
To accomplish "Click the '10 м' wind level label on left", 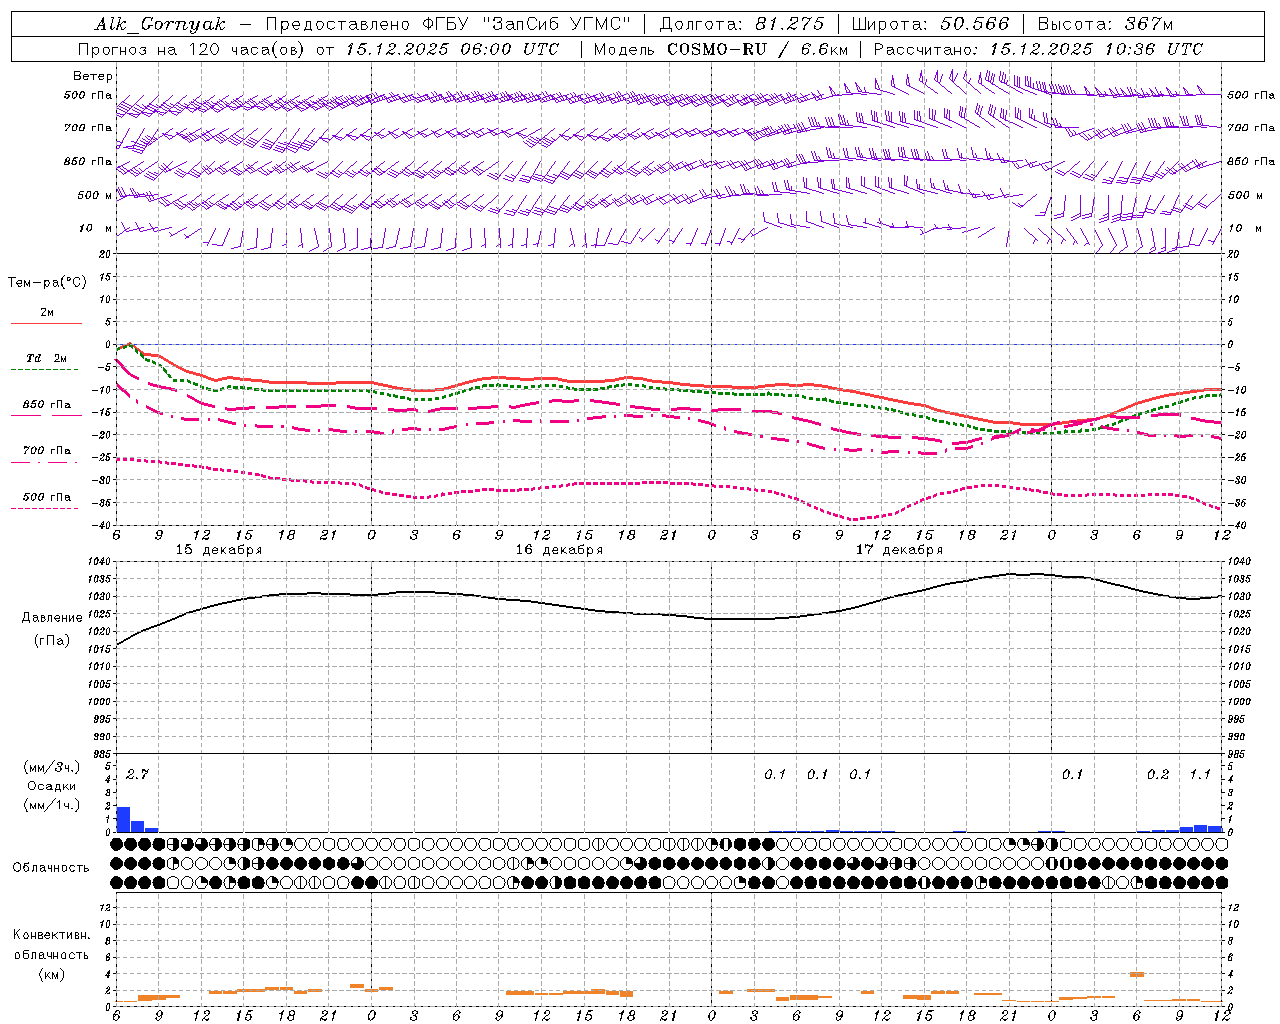I will point(95,228).
